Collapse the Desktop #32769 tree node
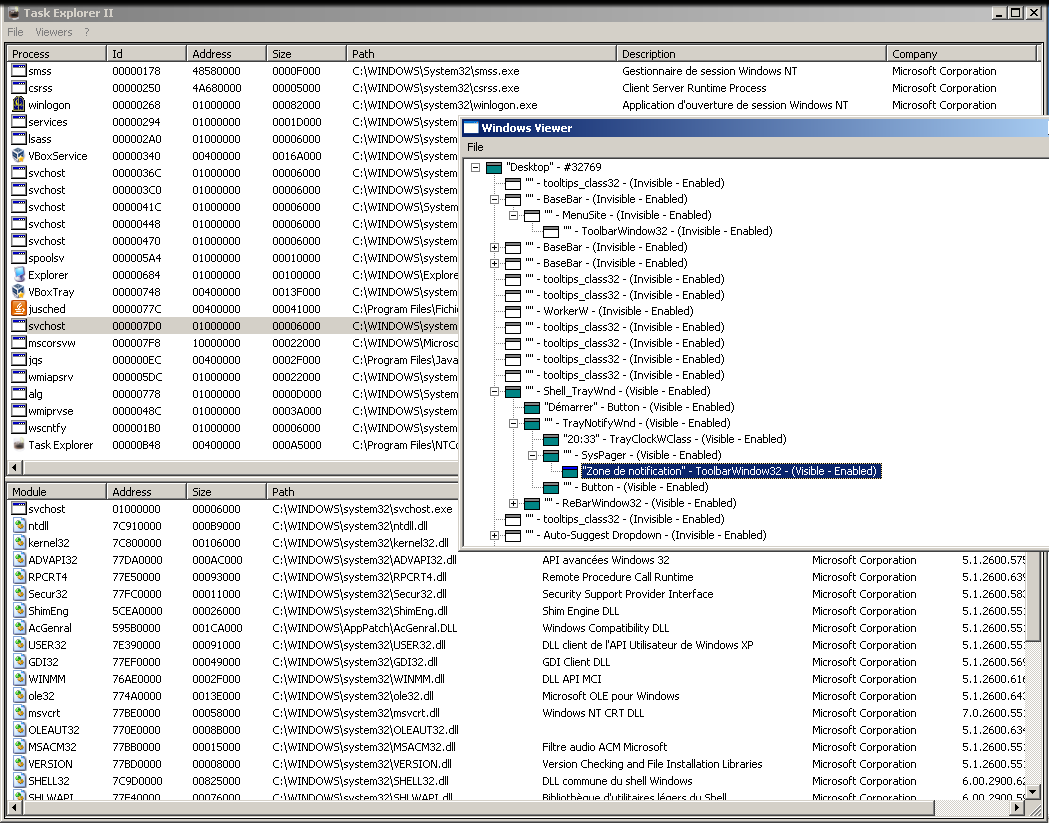The width and height of the screenshot is (1049, 823). click(476, 167)
